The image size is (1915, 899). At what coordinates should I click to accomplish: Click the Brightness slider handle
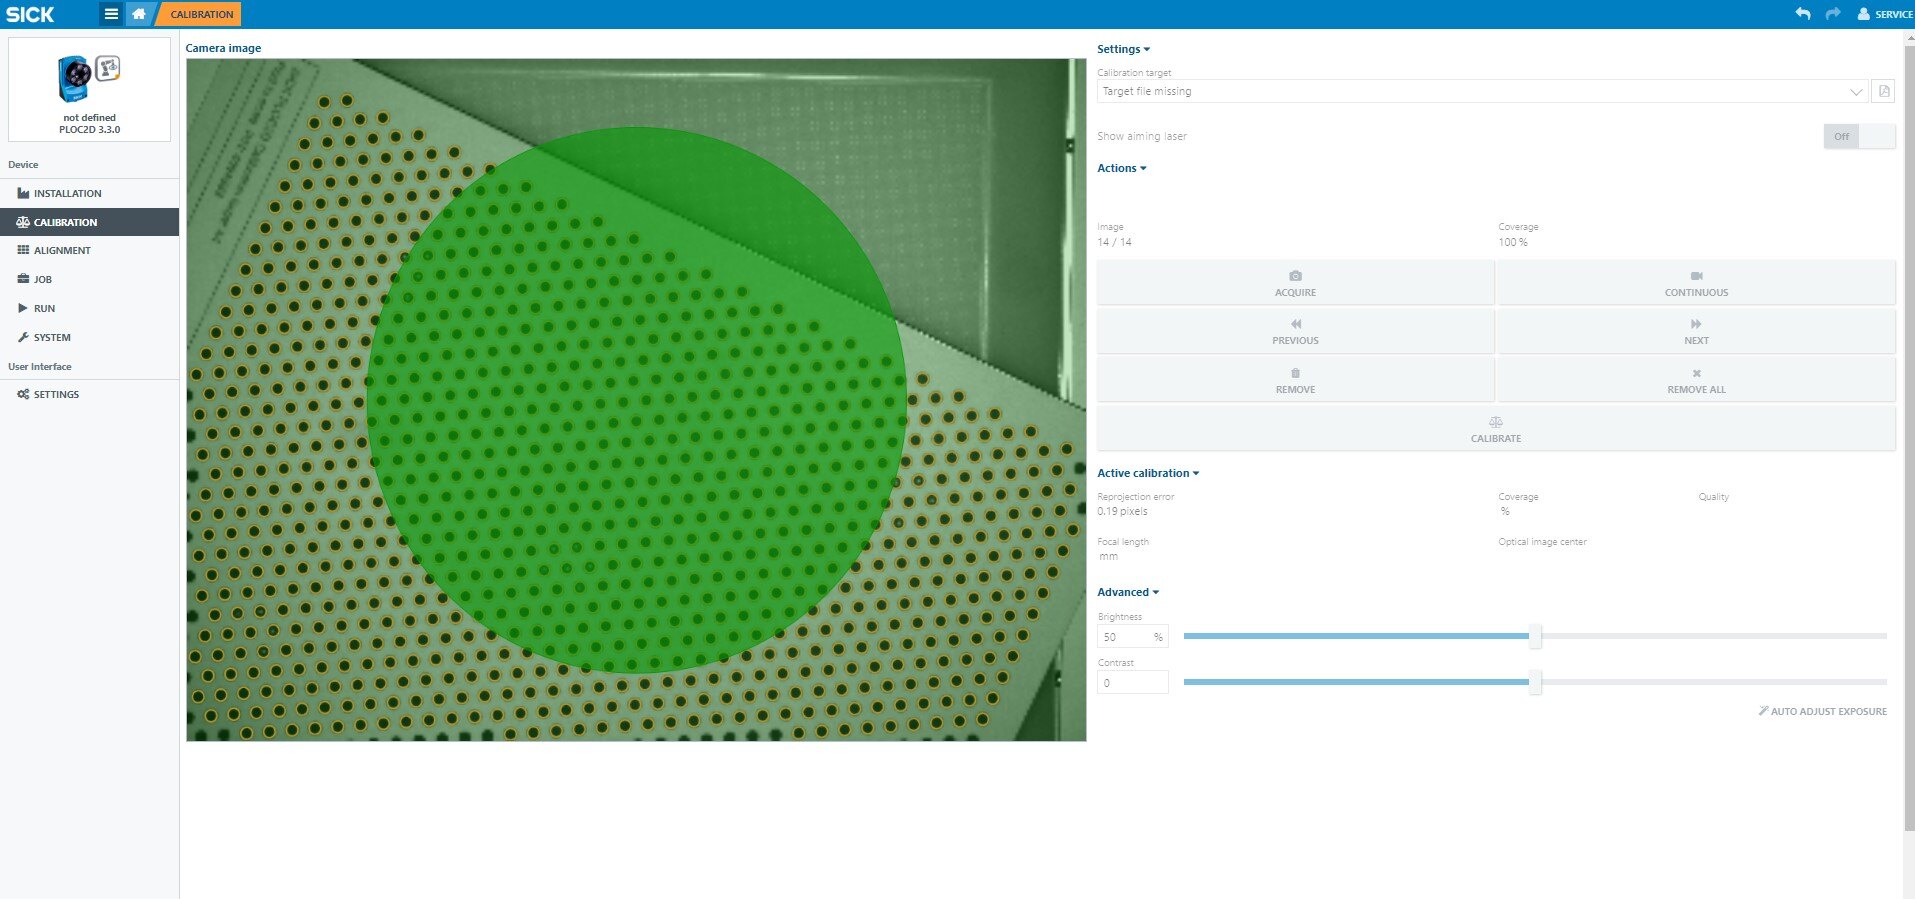point(1534,636)
